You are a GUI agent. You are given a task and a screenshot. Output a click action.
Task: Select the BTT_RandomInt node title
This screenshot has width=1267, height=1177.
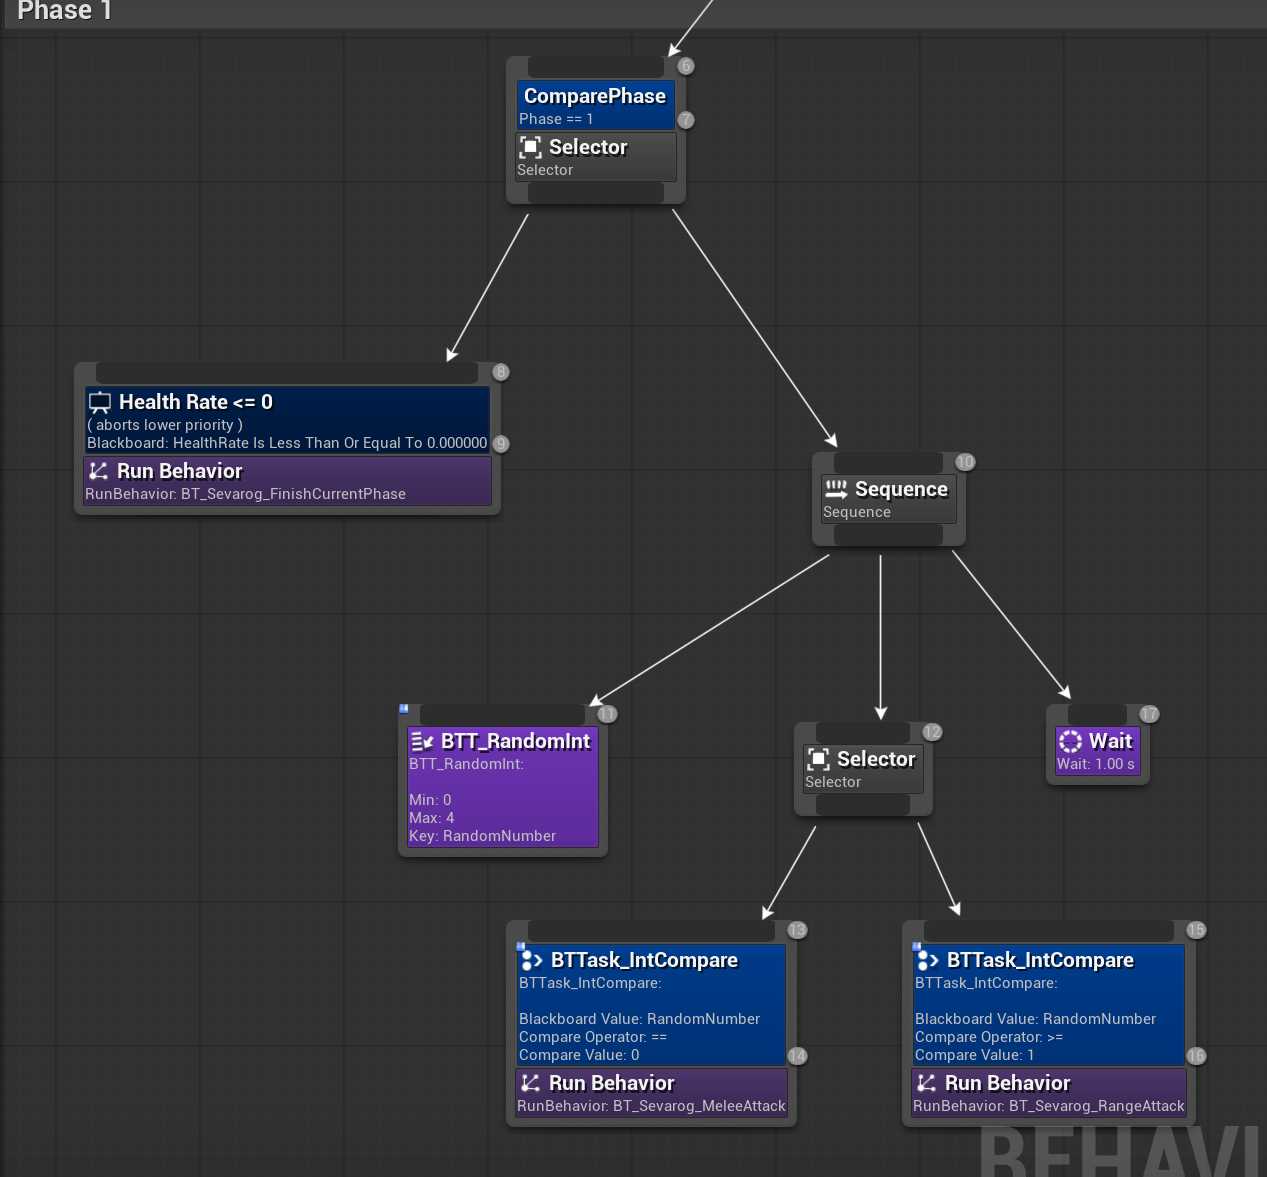pyautogui.click(x=516, y=741)
